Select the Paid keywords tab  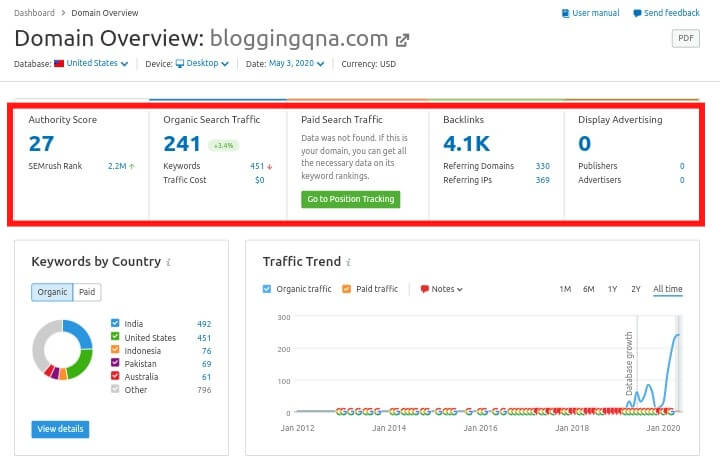pyautogui.click(x=87, y=292)
